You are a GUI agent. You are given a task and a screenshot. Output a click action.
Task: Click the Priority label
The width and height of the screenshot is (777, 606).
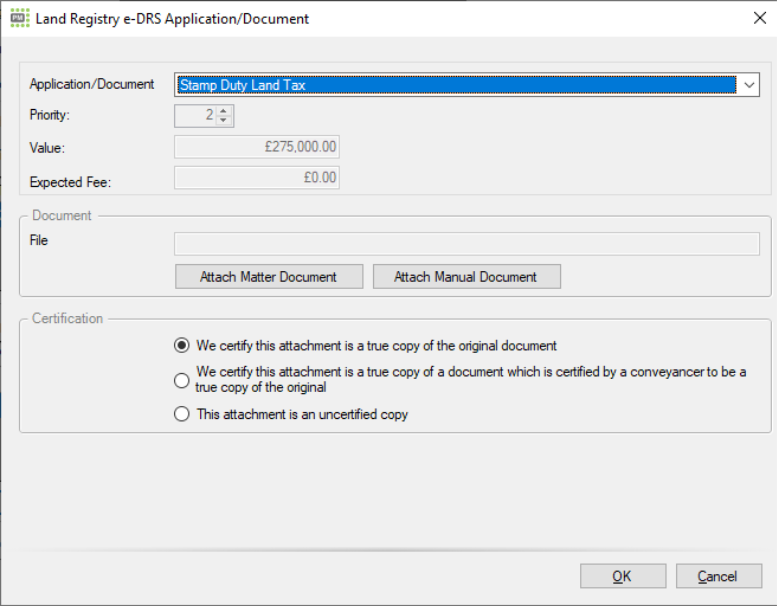pos(50,115)
